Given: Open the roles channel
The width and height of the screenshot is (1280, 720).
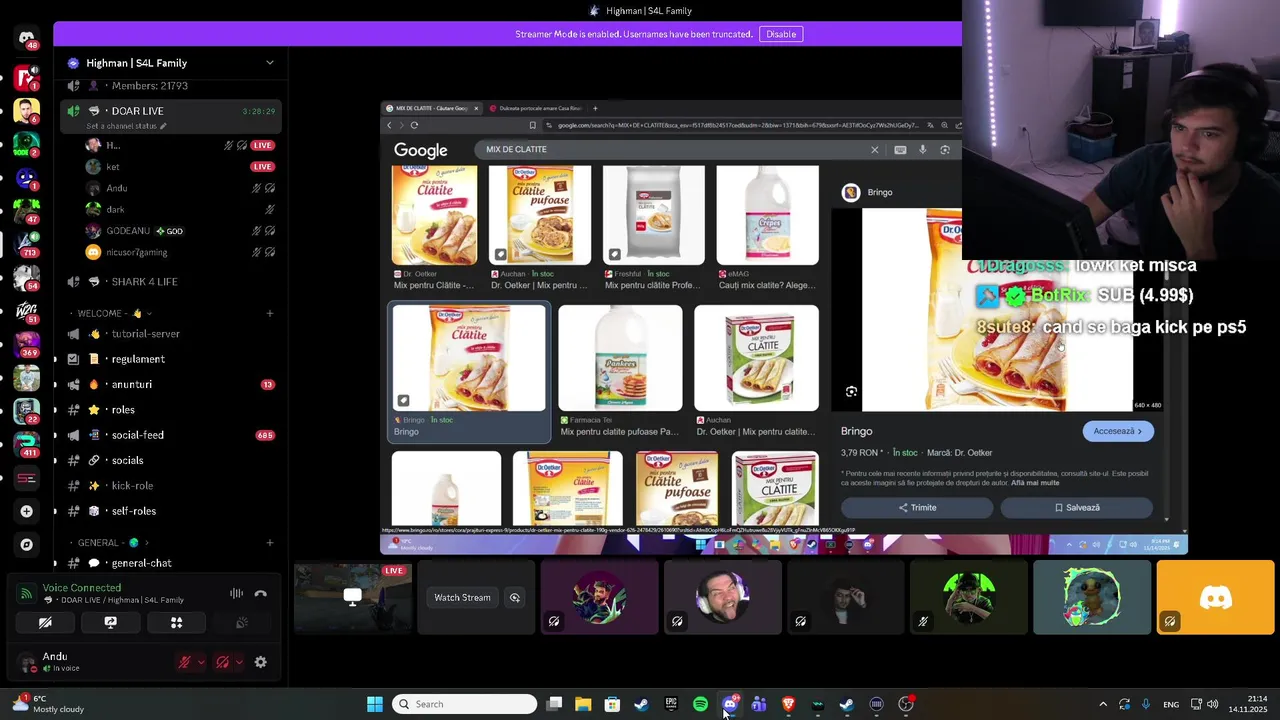Looking at the screenshot, I should (170, 410).
